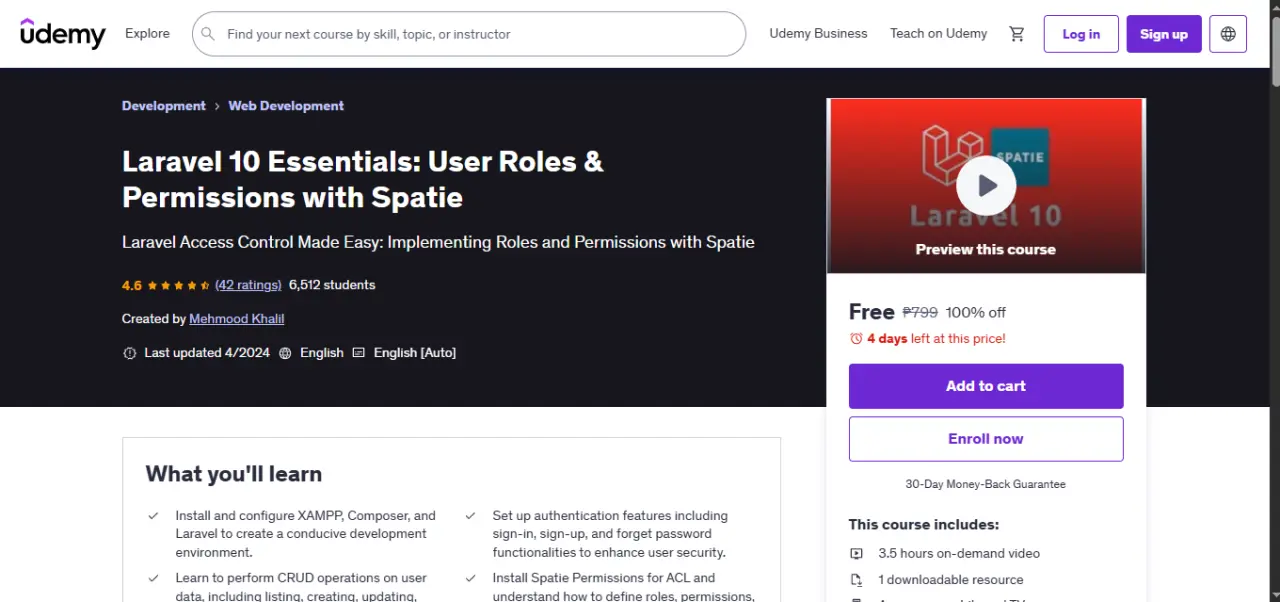Play the course preview video
1280x602 pixels.
(x=986, y=185)
